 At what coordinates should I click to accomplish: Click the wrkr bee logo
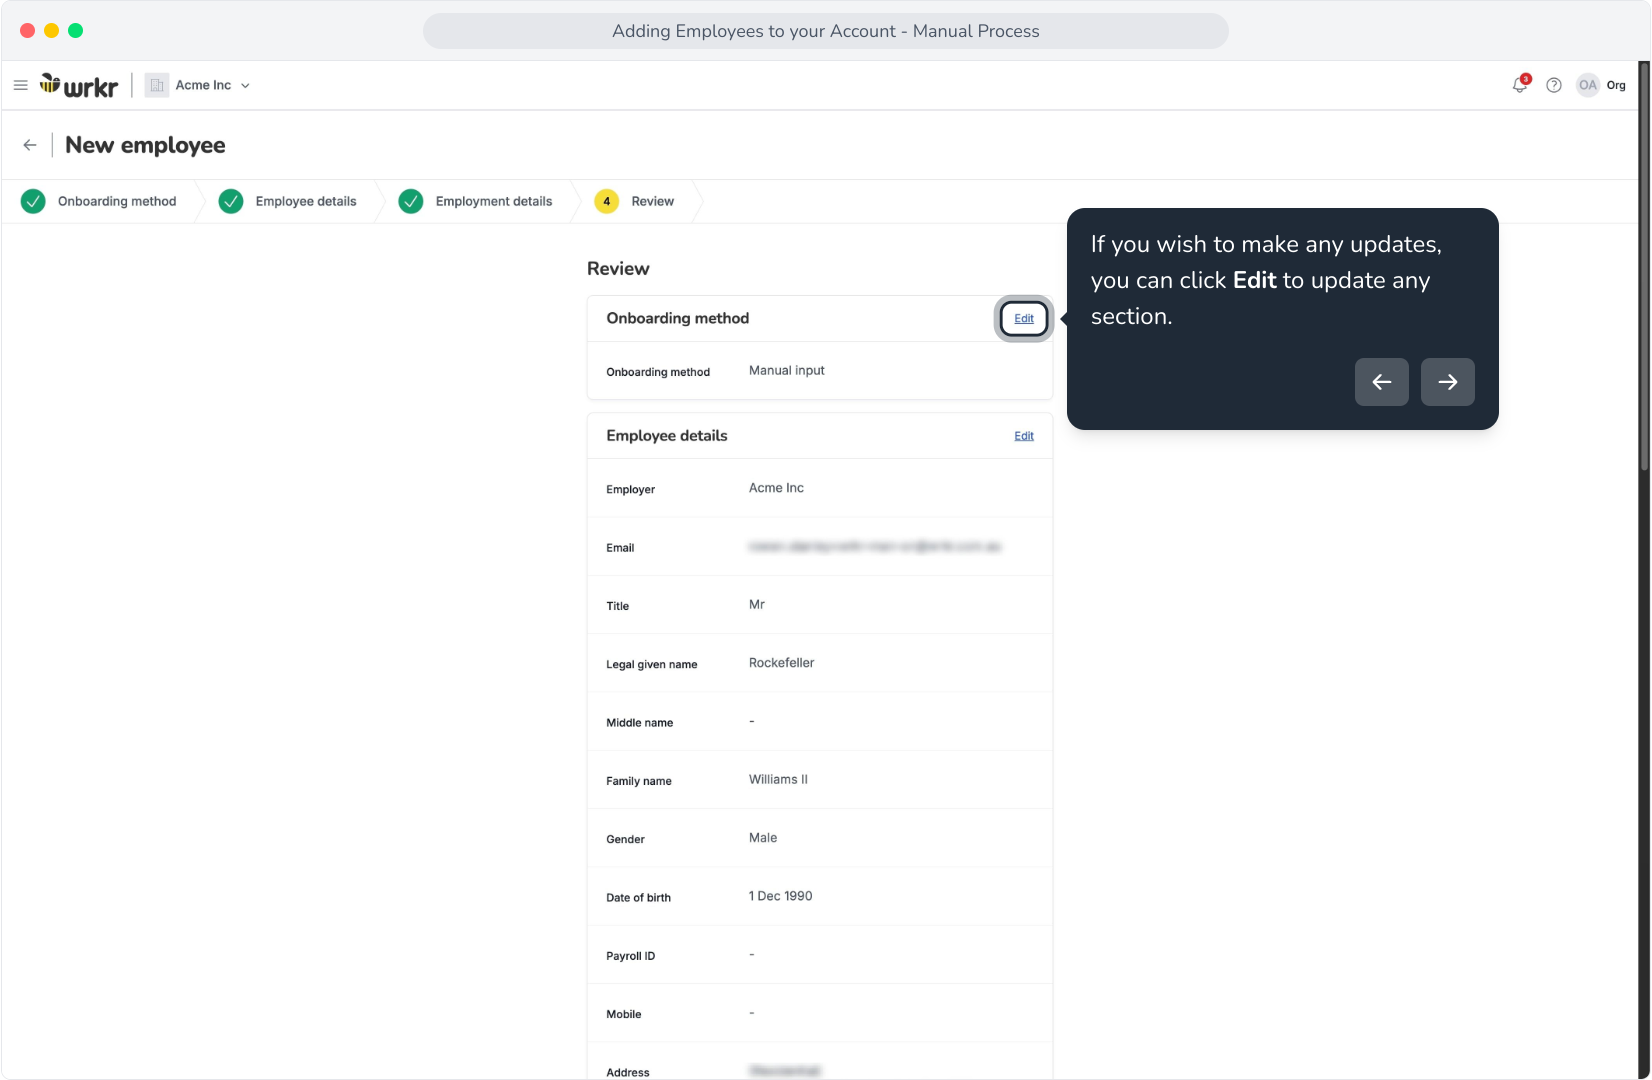pos(79,86)
